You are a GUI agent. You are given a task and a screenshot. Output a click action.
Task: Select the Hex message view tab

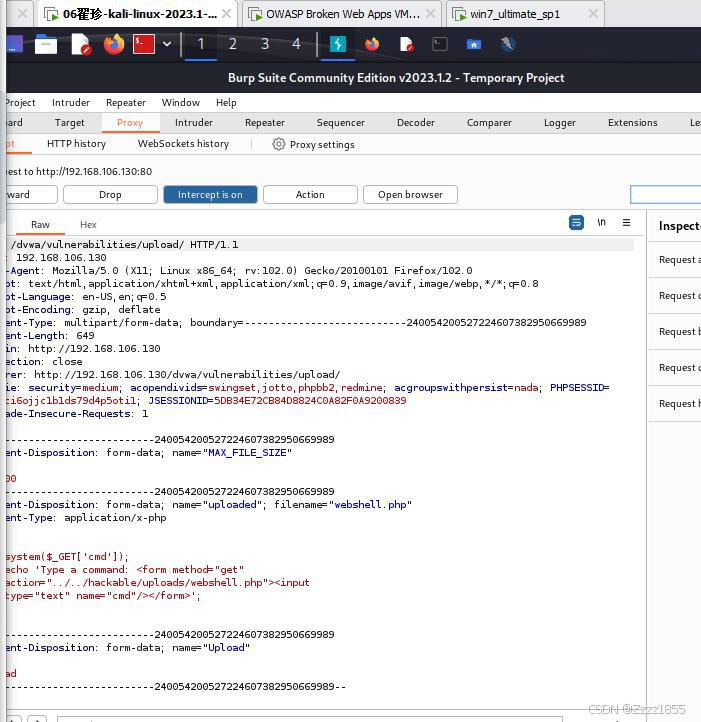[x=88, y=225]
